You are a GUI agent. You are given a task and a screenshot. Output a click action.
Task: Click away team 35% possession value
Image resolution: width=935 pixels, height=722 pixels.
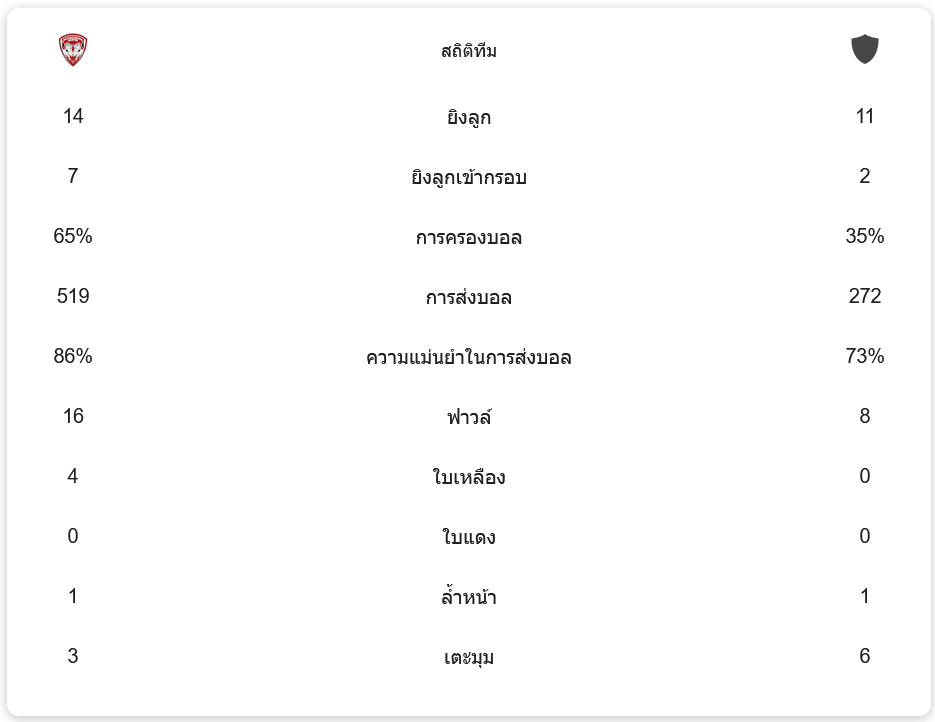click(864, 237)
